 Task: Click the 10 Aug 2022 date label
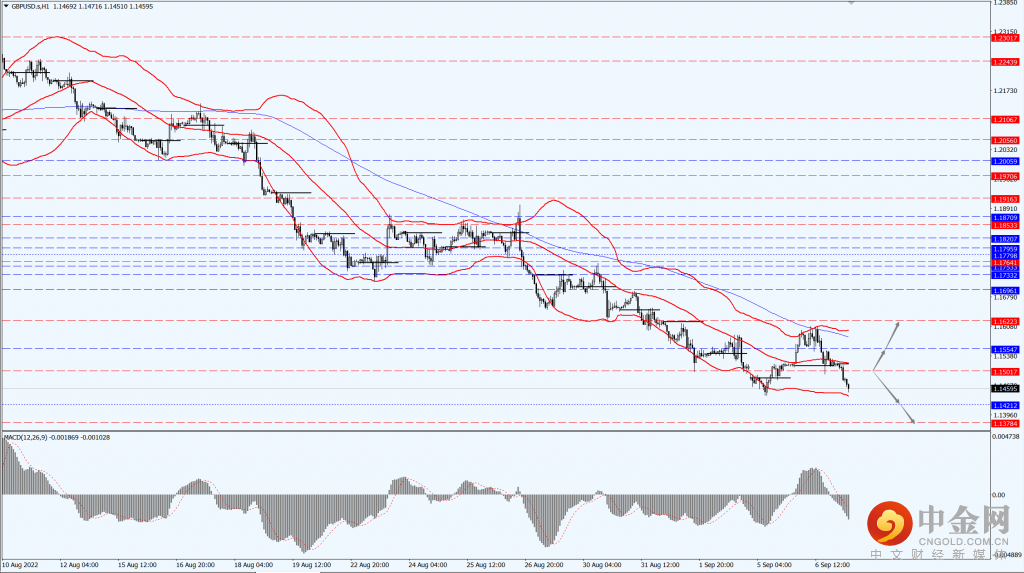20,565
